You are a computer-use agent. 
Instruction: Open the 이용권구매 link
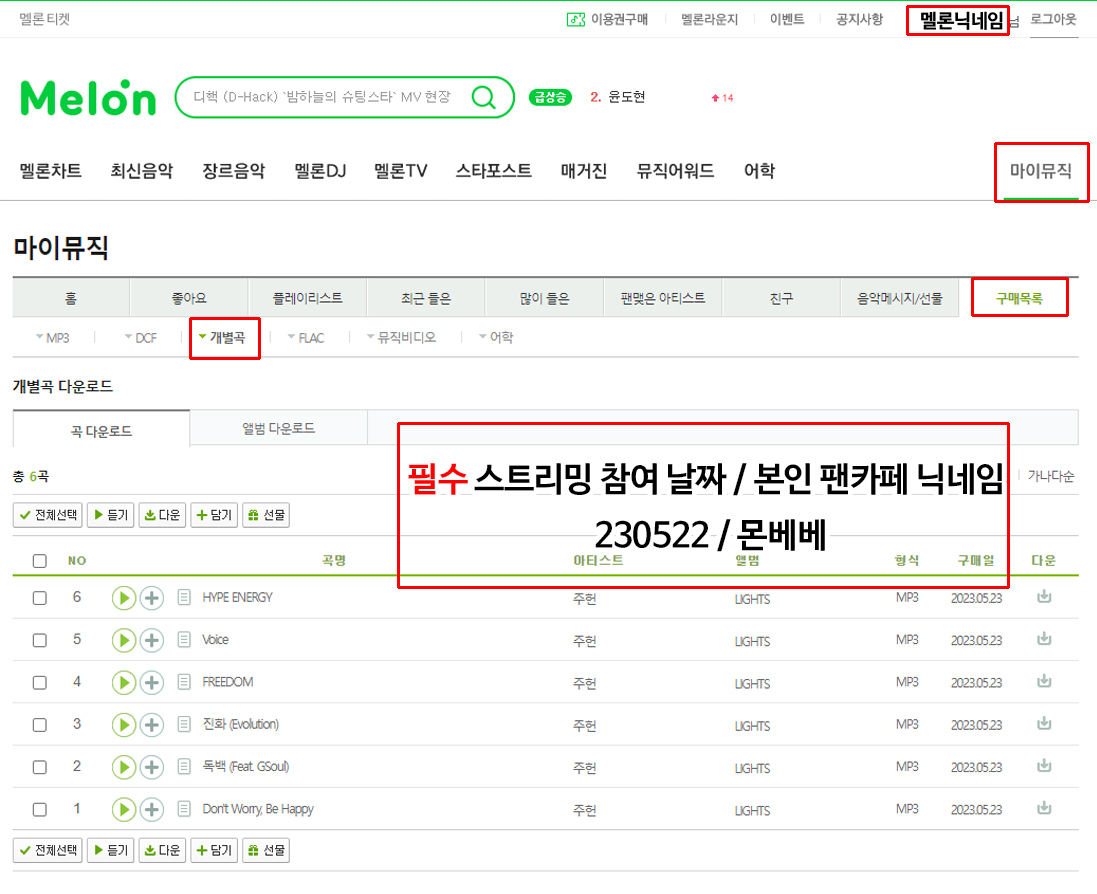coord(607,20)
